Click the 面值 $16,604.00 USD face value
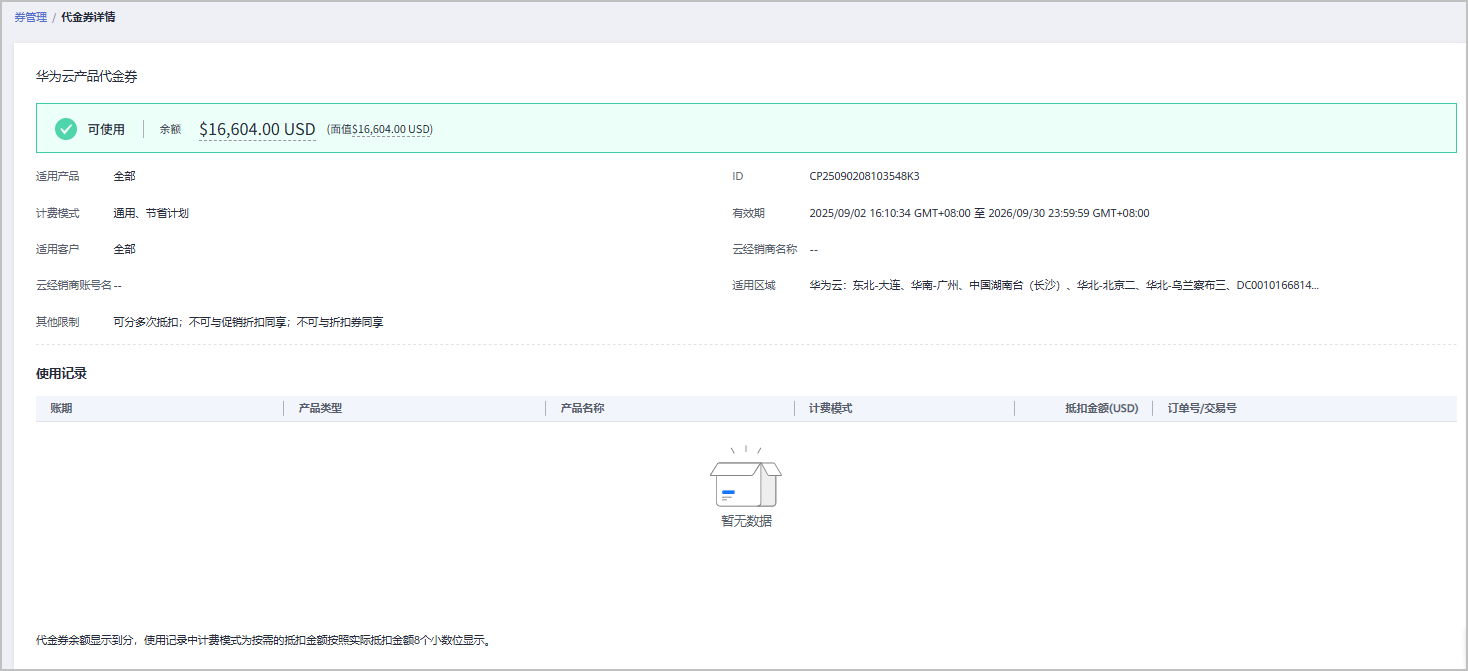The image size is (1468, 671). point(391,129)
